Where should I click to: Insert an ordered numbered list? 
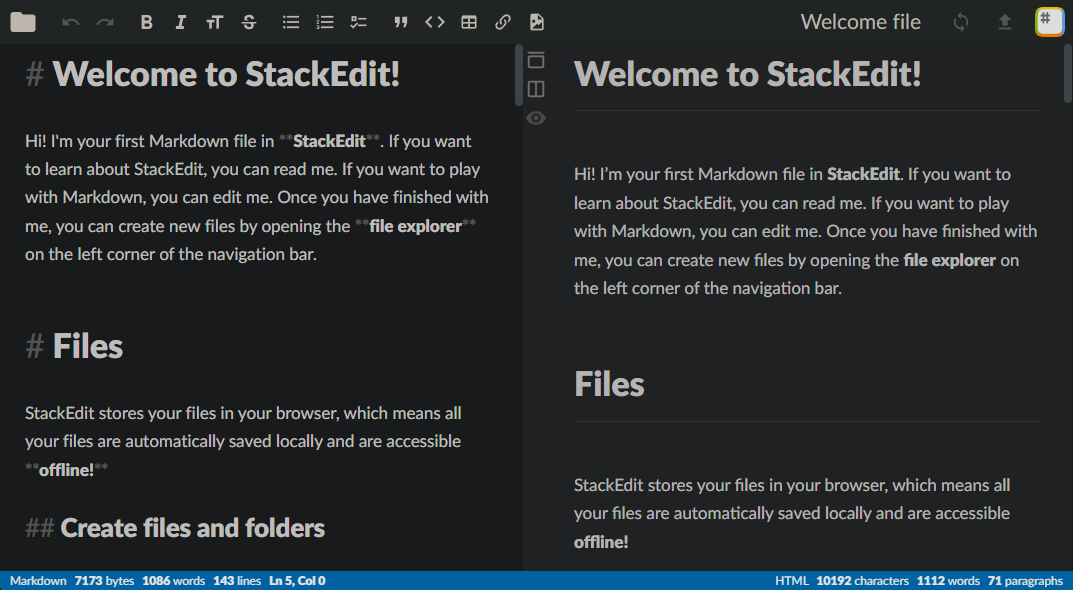[325, 22]
